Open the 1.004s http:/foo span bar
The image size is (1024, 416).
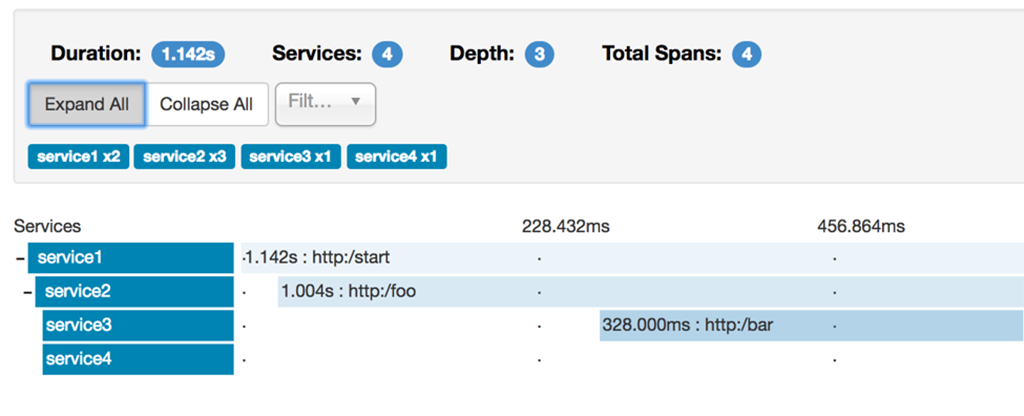(x=650, y=292)
